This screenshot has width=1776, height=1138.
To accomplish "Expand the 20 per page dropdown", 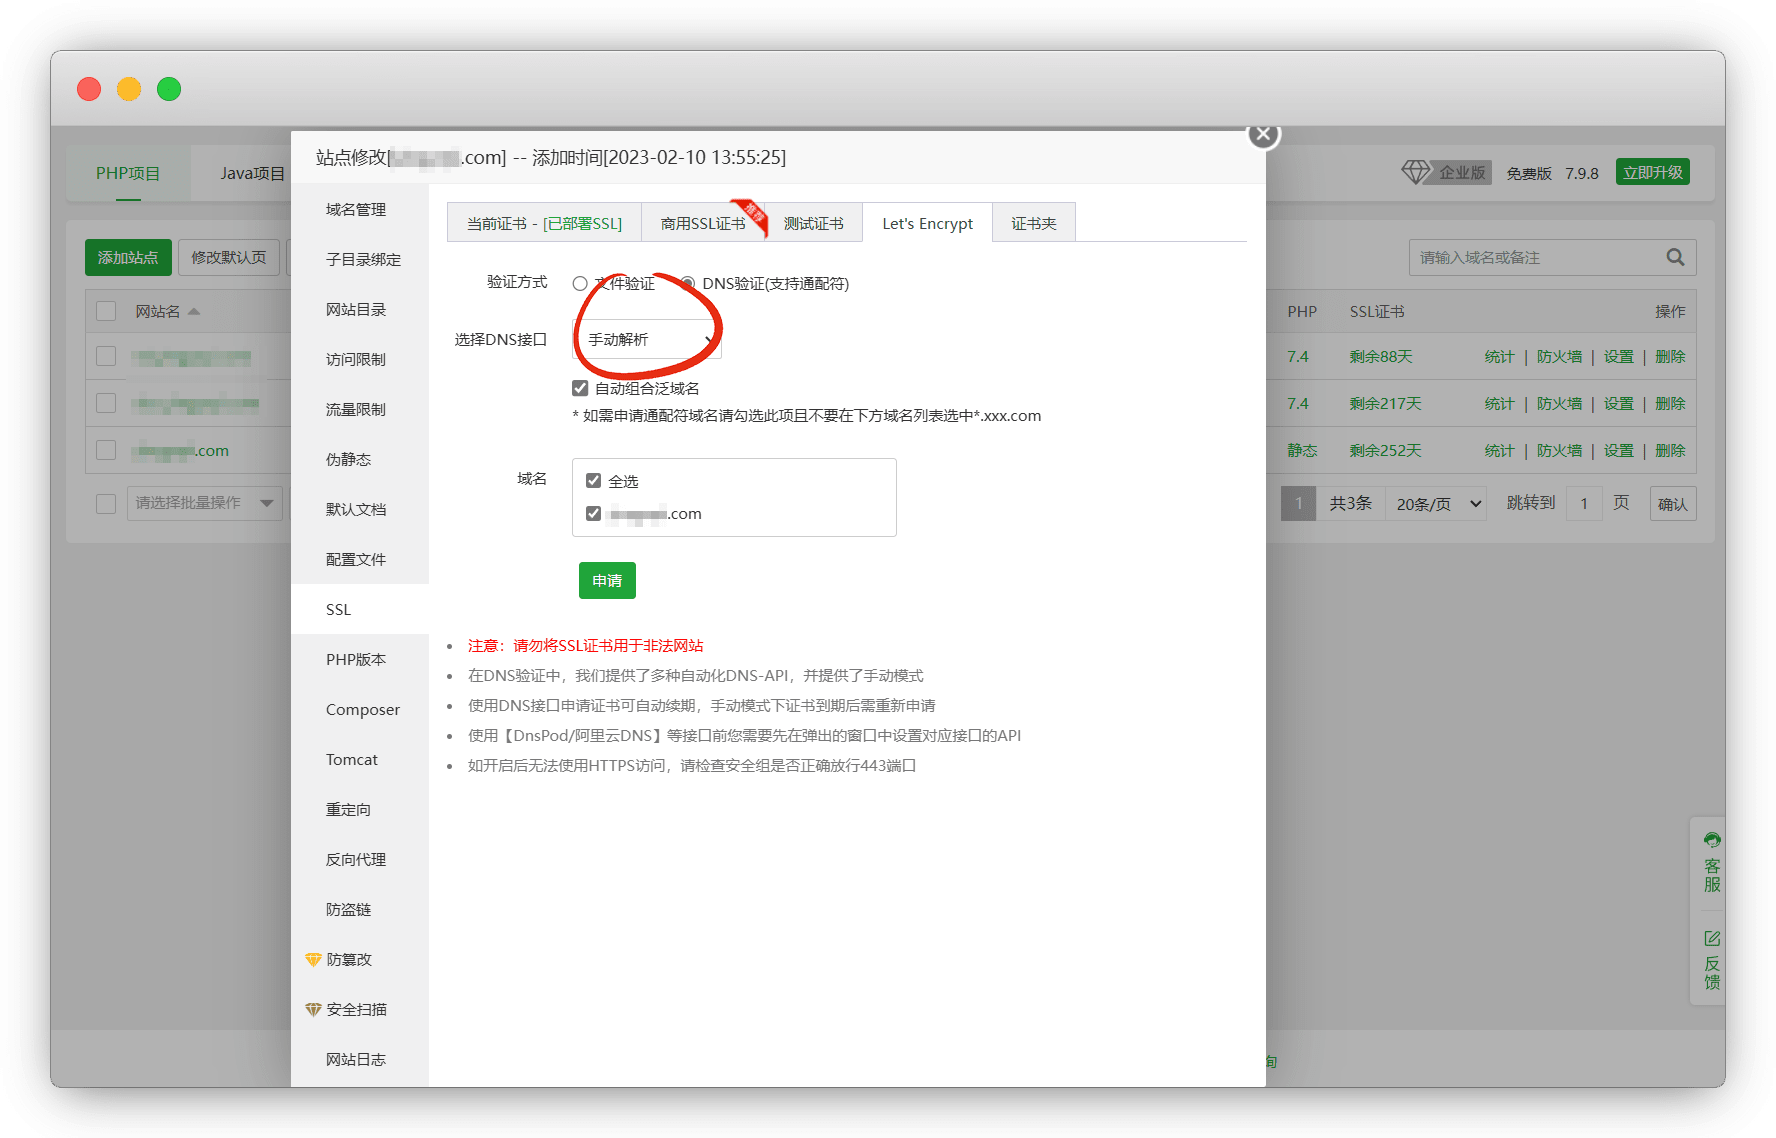I will pyautogui.click(x=1437, y=504).
